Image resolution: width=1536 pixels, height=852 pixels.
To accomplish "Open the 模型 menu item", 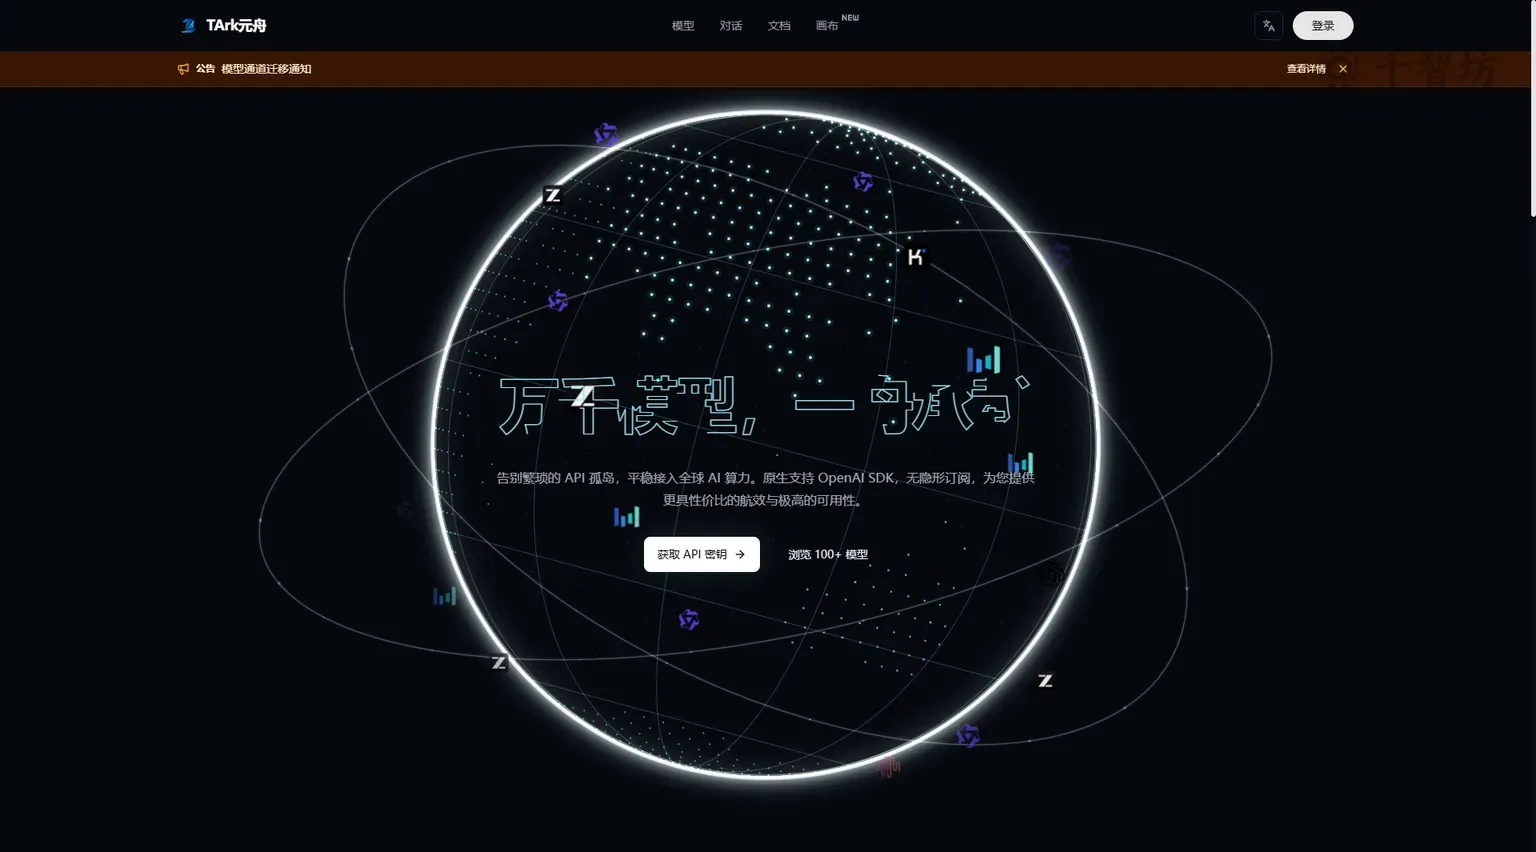I will 683,26.
